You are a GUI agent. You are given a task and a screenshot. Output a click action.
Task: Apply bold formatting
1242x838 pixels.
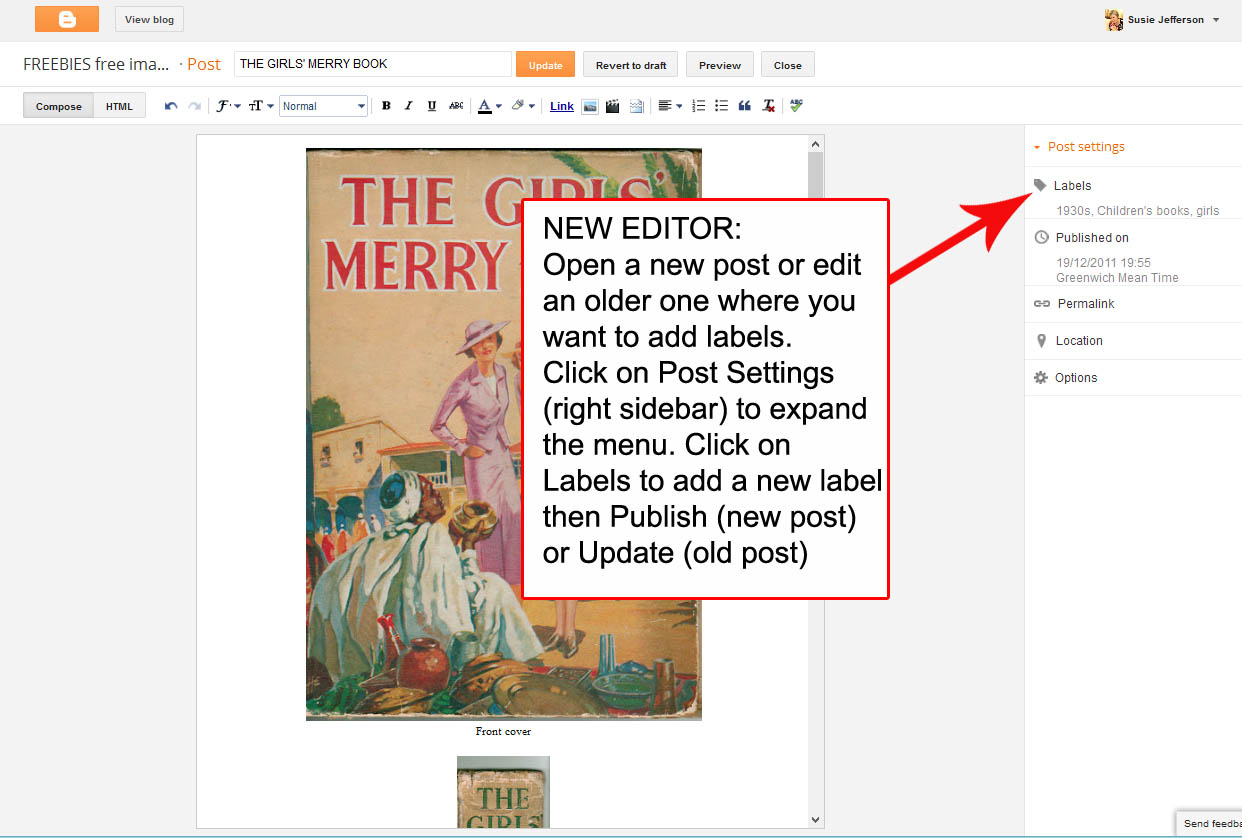[386, 106]
